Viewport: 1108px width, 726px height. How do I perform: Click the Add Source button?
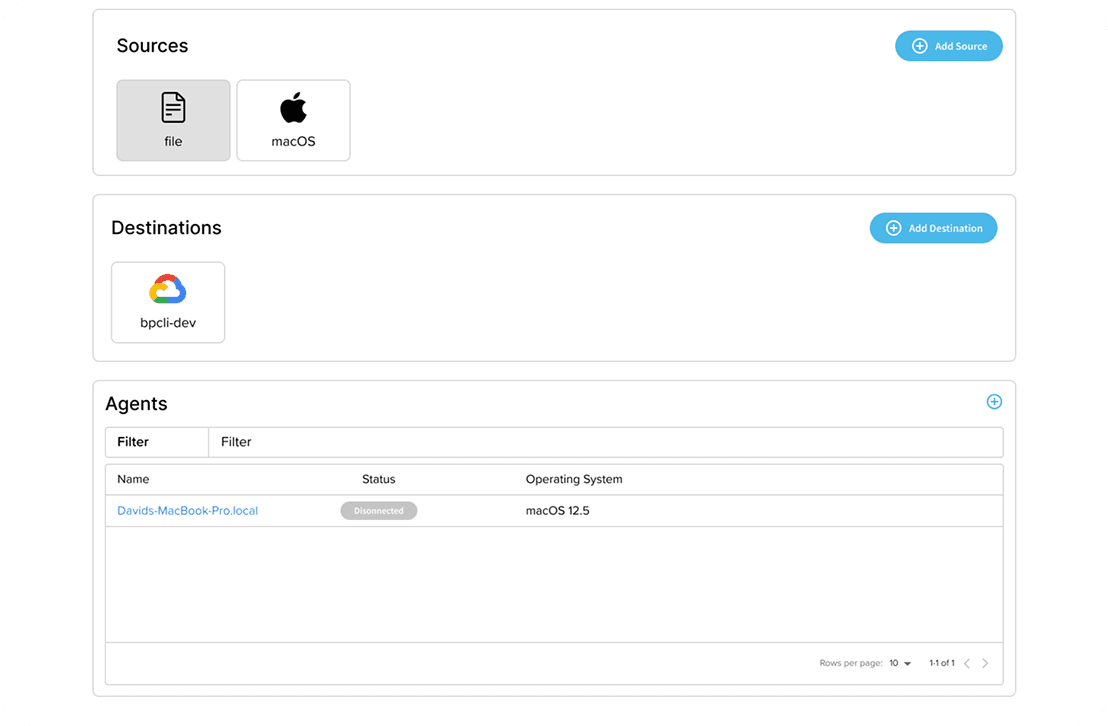tap(948, 46)
